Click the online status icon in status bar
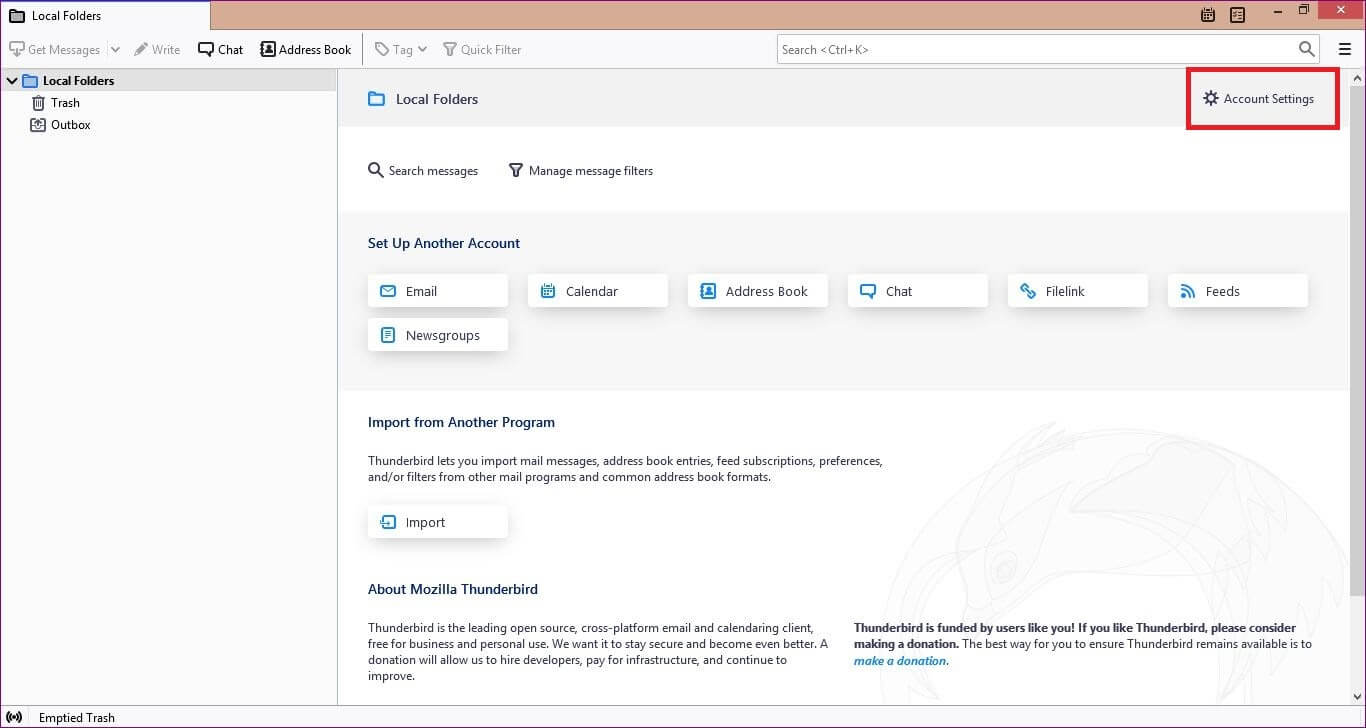The width and height of the screenshot is (1366, 728). (x=15, y=717)
